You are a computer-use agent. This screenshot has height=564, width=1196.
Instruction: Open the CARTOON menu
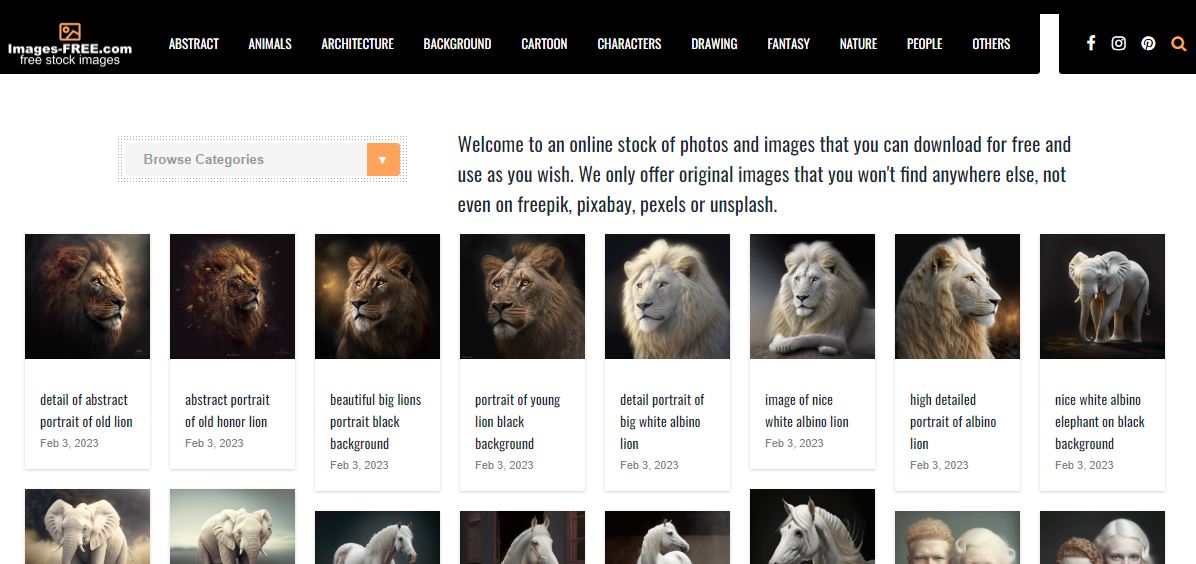pyautogui.click(x=544, y=44)
